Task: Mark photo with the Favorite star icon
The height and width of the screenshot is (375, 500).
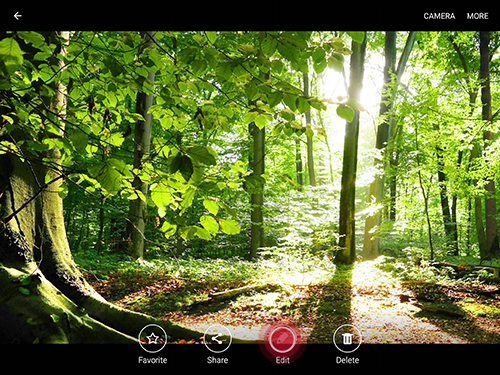Action: (152, 338)
